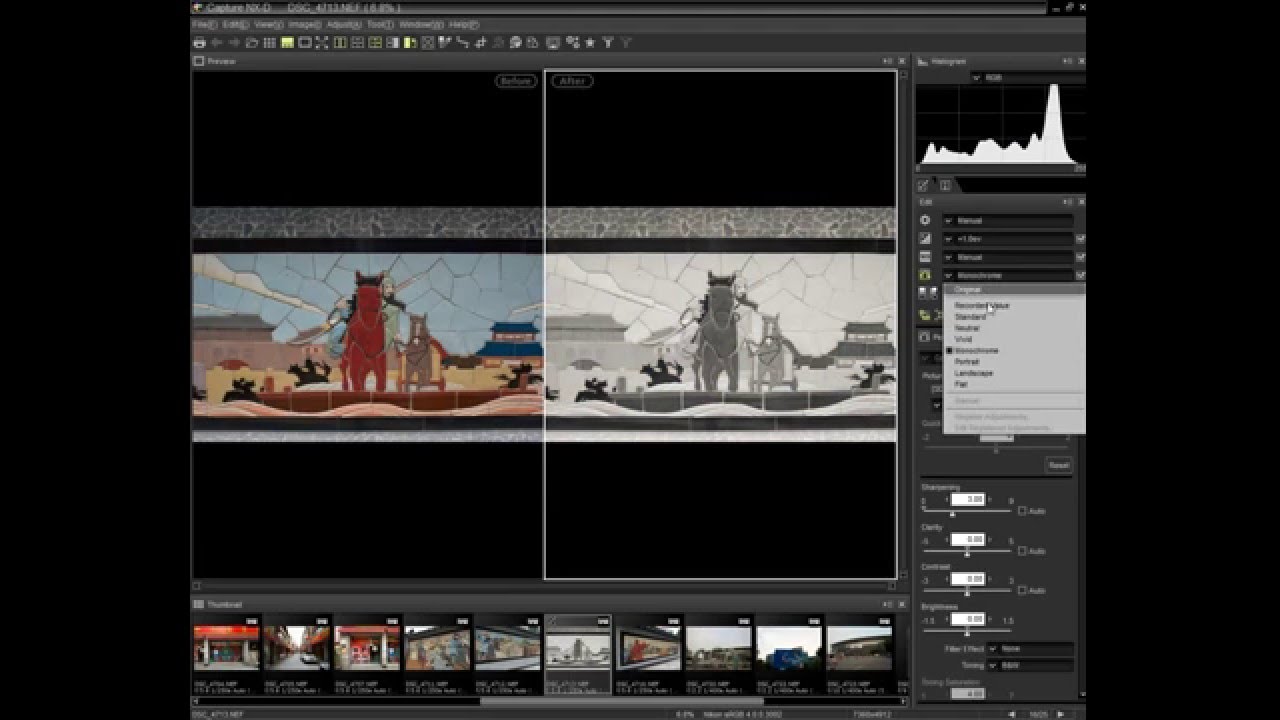Click the Print icon in the toolbar
1280x720 pixels.
199,43
